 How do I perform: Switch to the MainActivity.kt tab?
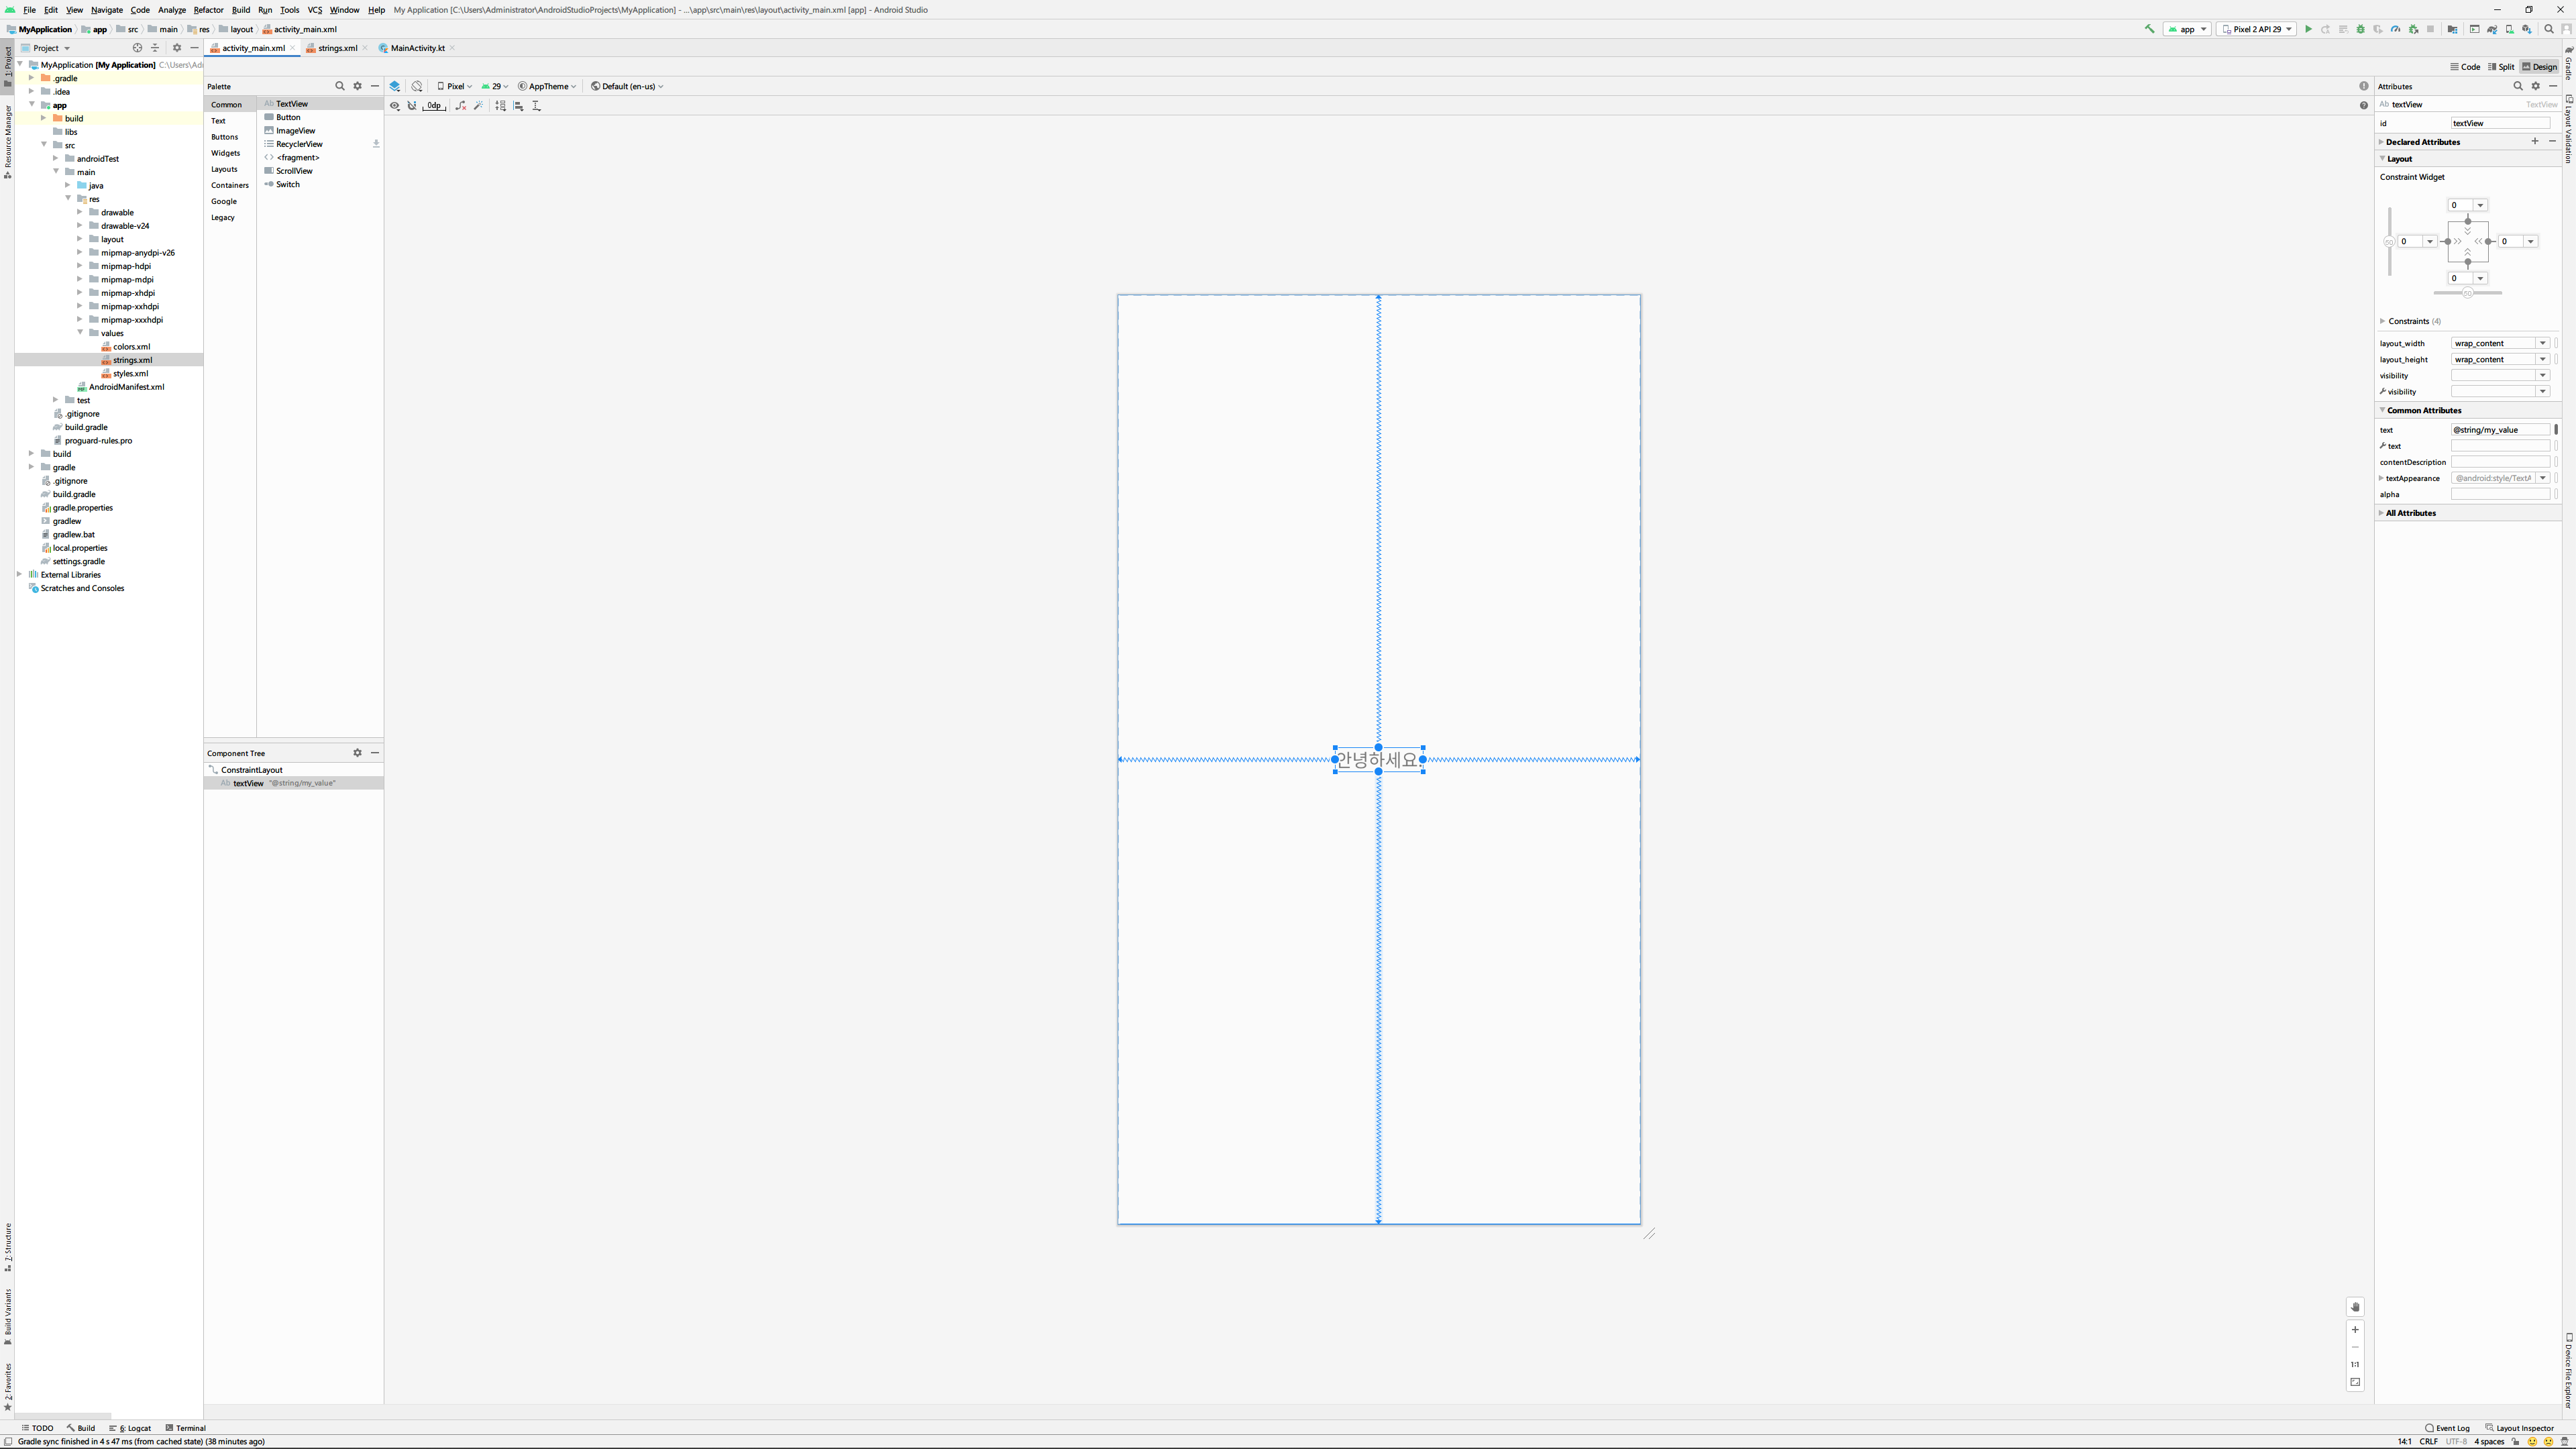pyautogui.click(x=417, y=48)
